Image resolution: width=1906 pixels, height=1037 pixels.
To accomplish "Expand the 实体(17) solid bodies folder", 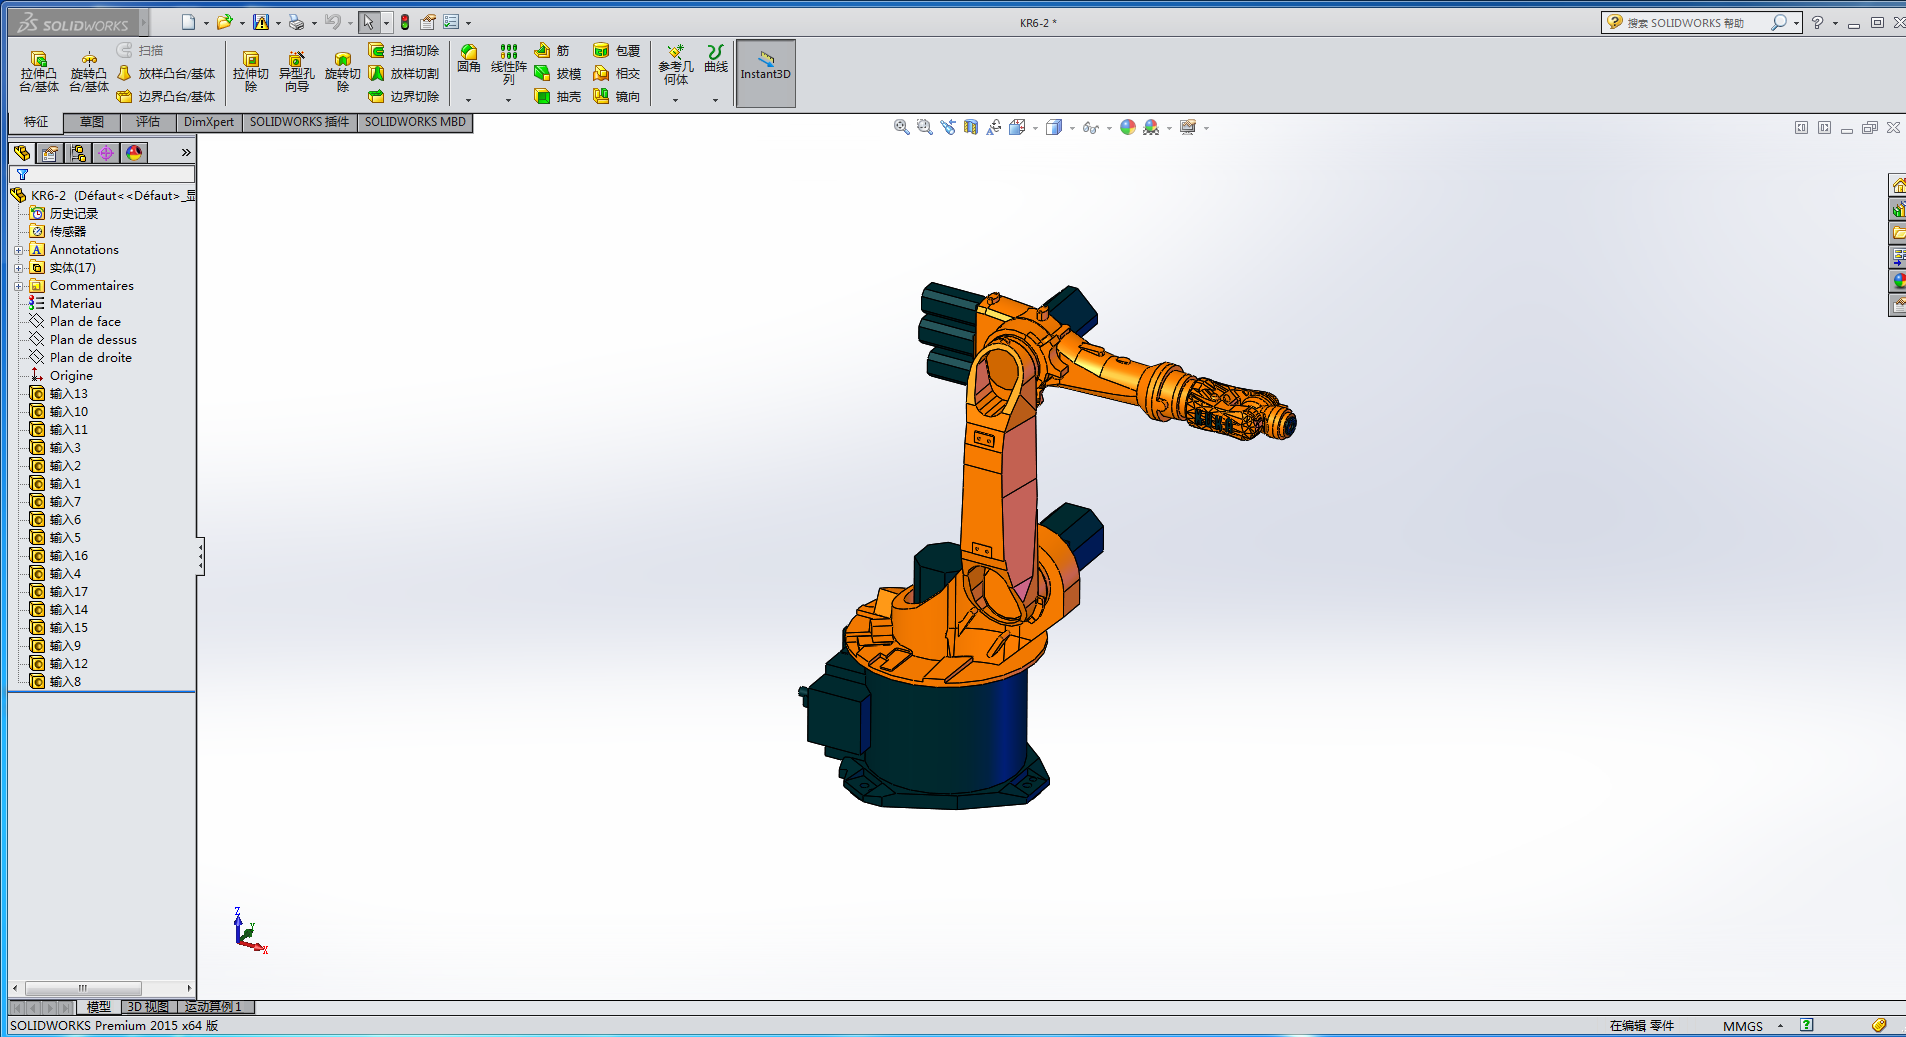I will (18, 268).
